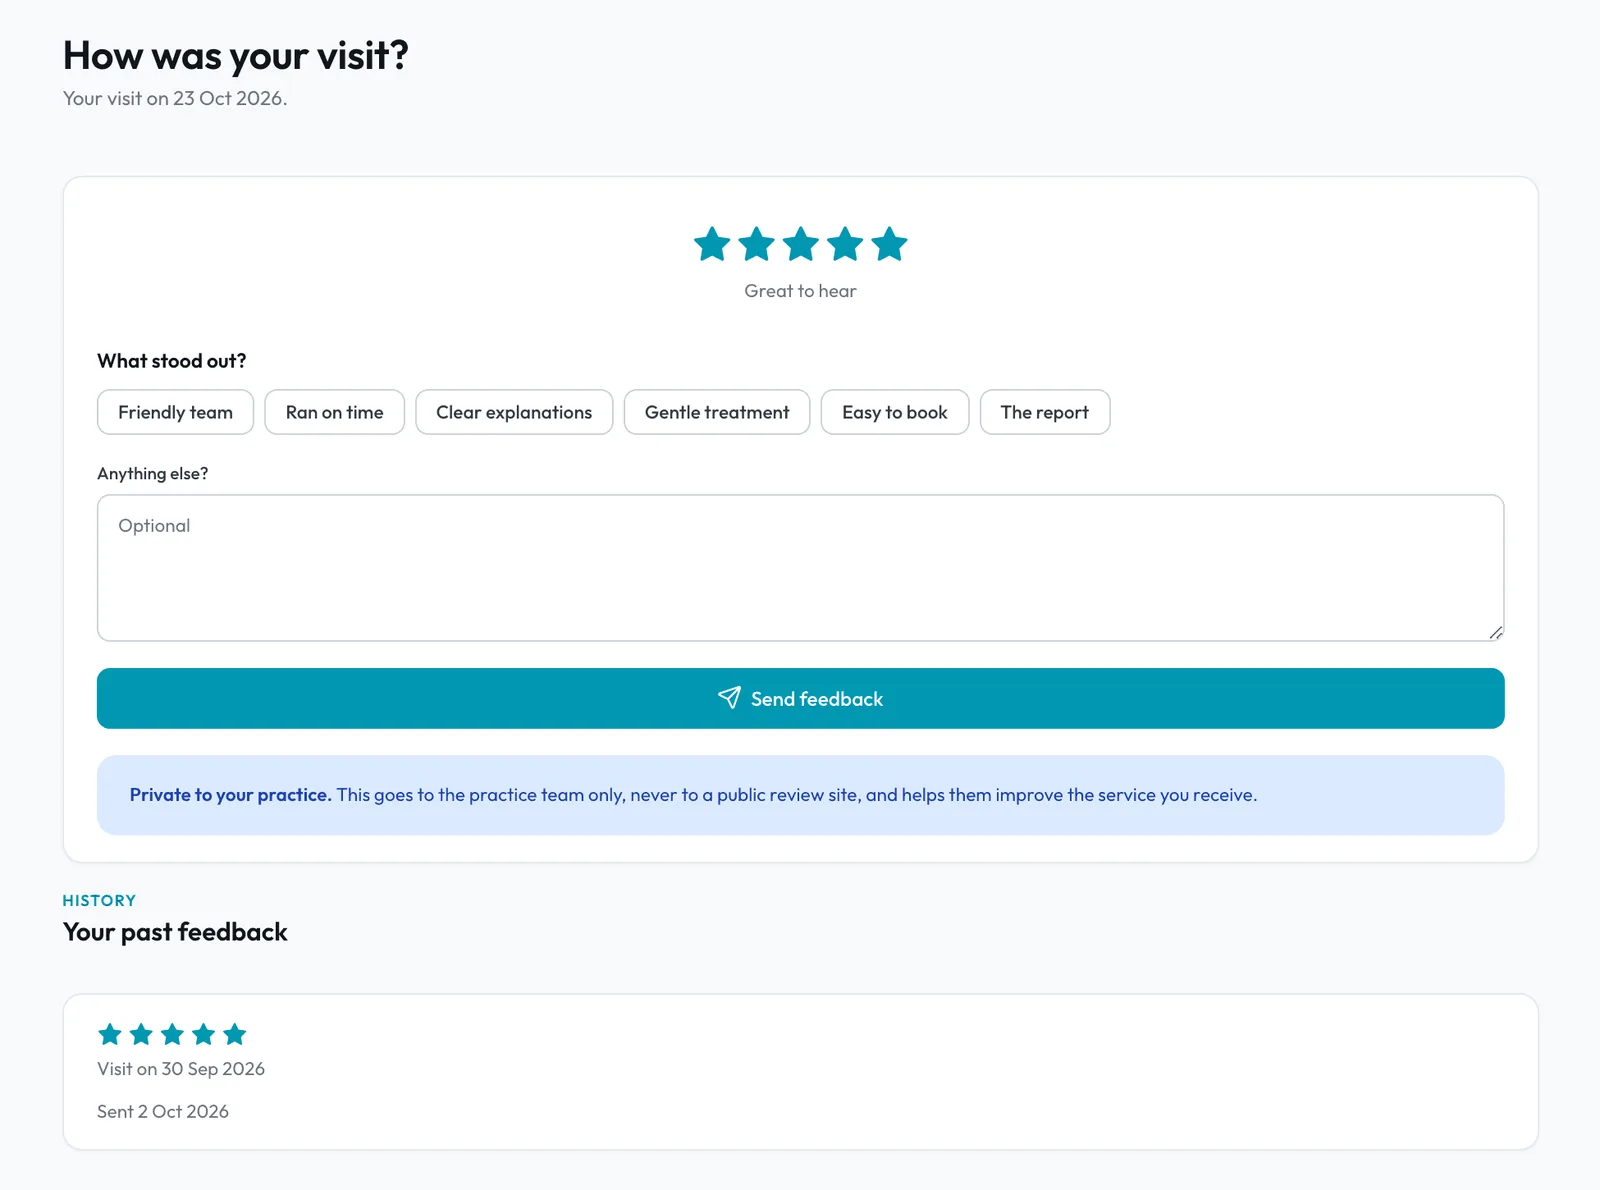This screenshot has height=1190, width=1600.
Task: Pick the Clear explanations chip
Action: [x=514, y=412]
